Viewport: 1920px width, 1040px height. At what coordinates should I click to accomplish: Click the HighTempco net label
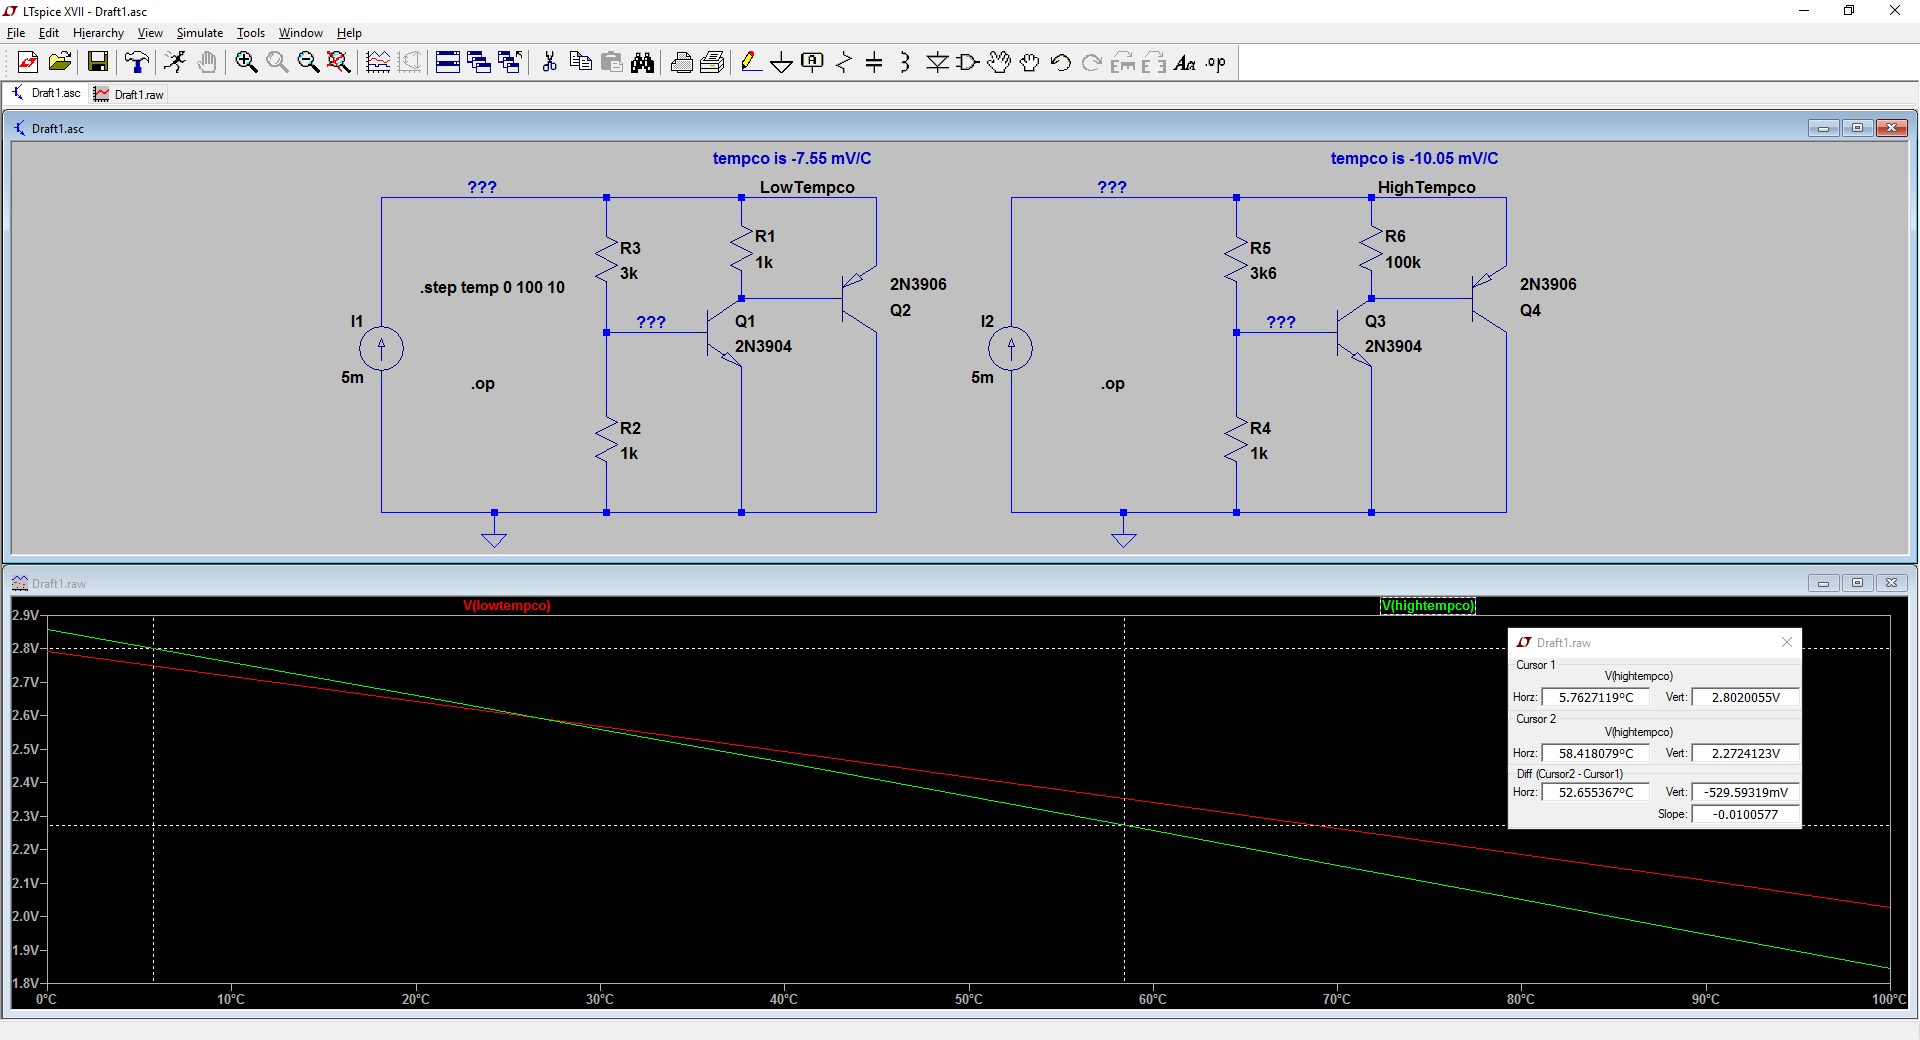pyautogui.click(x=1426, y=187)
